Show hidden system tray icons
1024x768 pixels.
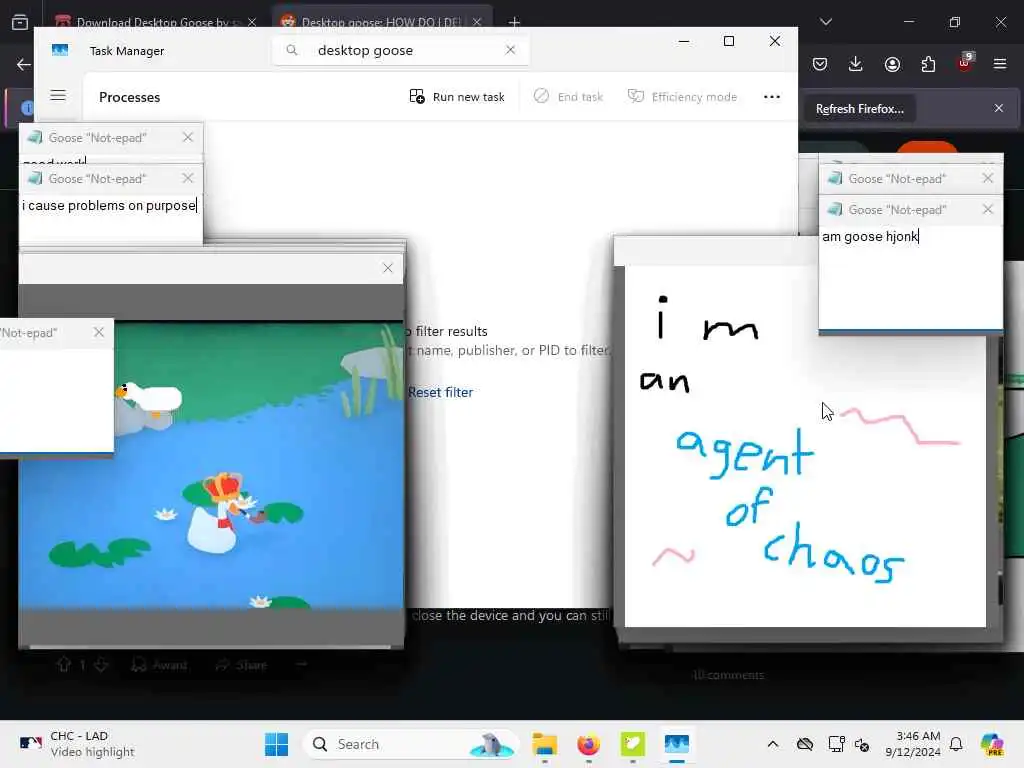tap(773, 744)
